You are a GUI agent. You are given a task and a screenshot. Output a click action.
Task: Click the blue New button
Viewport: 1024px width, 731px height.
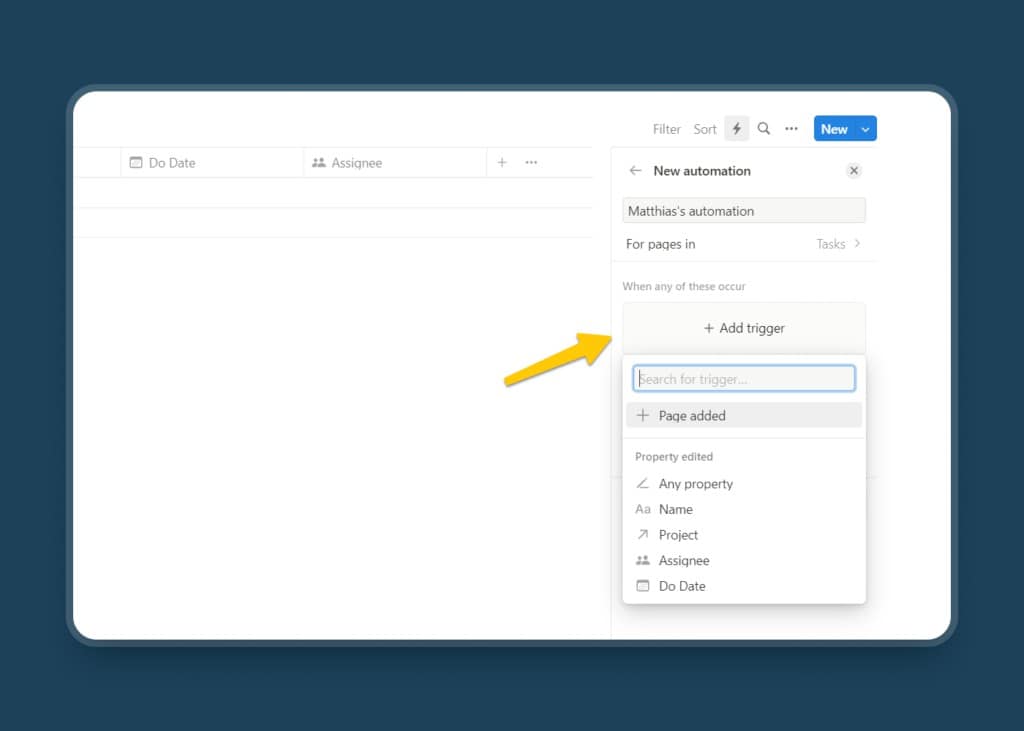tap(833, 129)
